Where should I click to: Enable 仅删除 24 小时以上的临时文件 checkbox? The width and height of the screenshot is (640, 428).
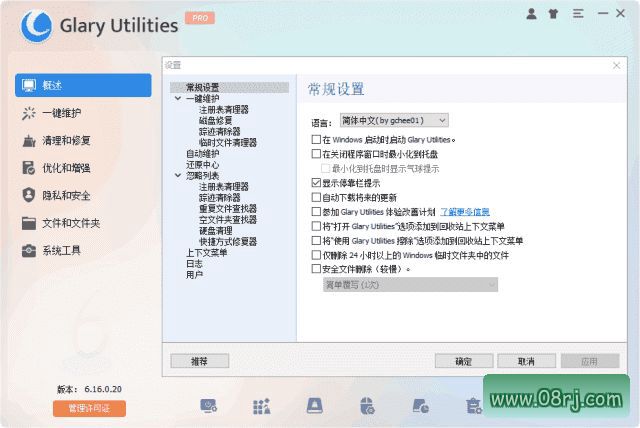point(316,255)
